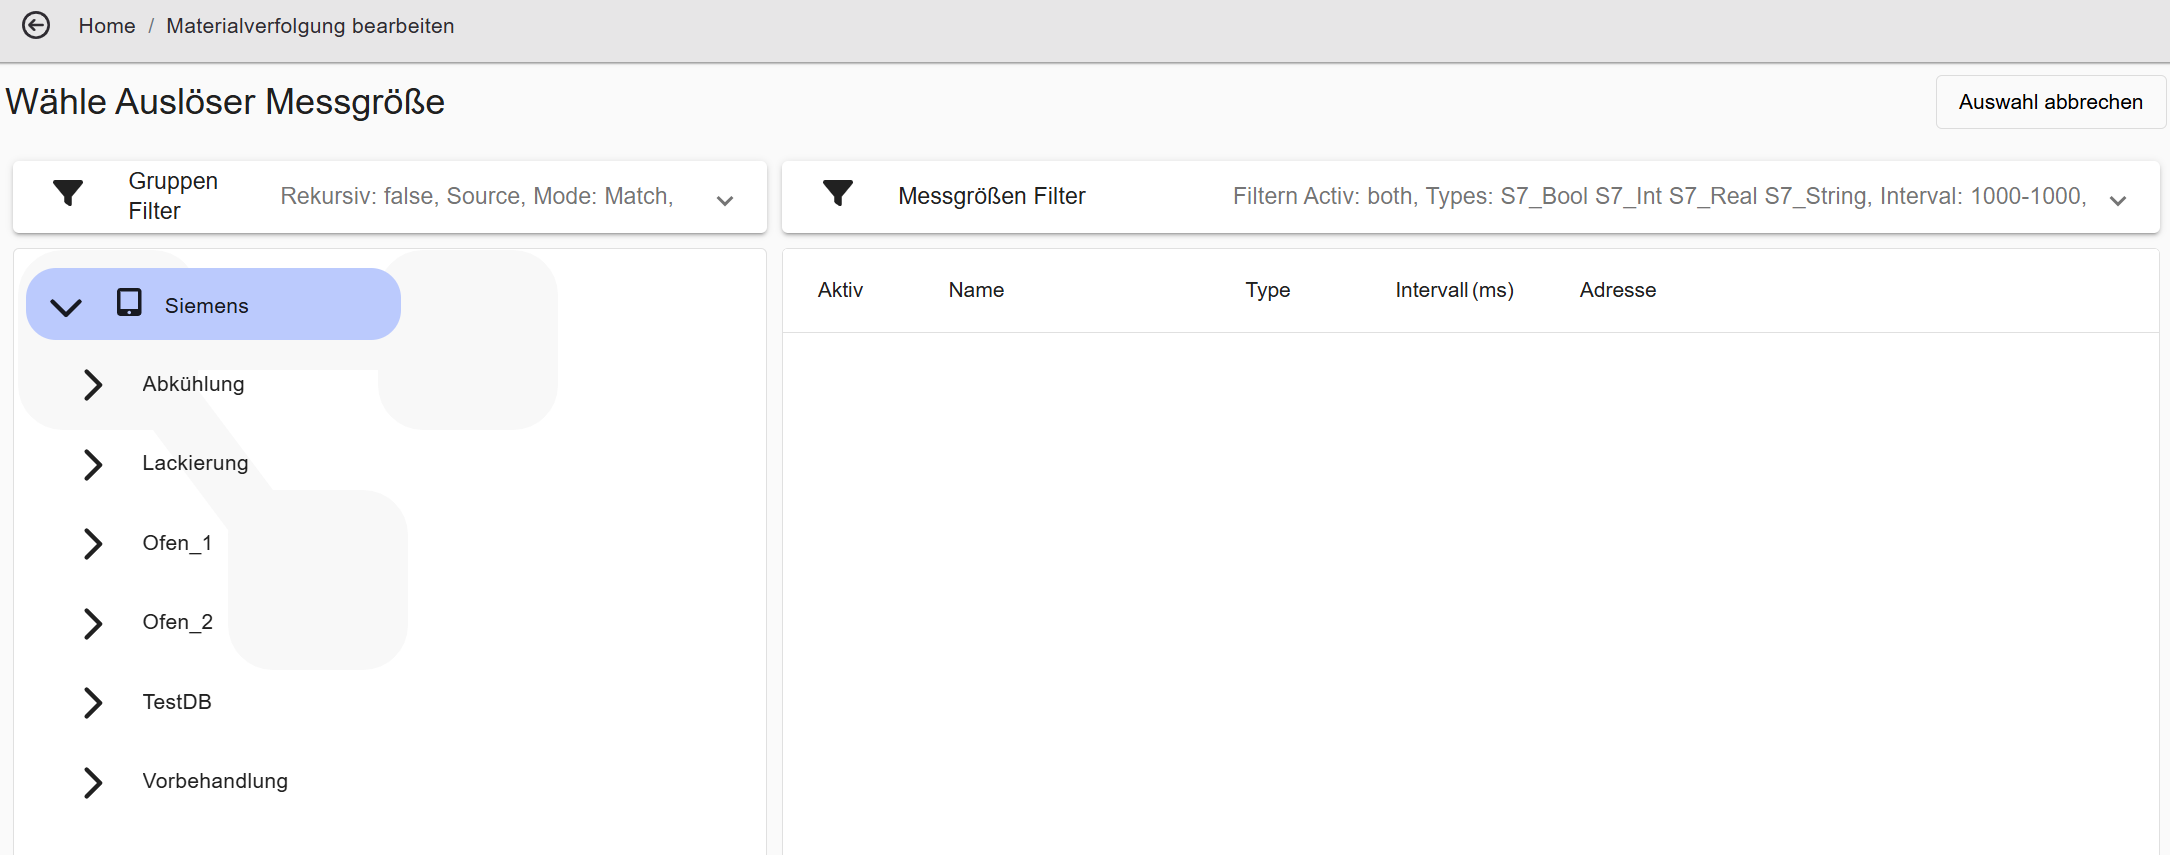Click the Rekursiv: false filter summary
Image resolution: width=2170 pixels, height=855 pixels.
(477, 196)
